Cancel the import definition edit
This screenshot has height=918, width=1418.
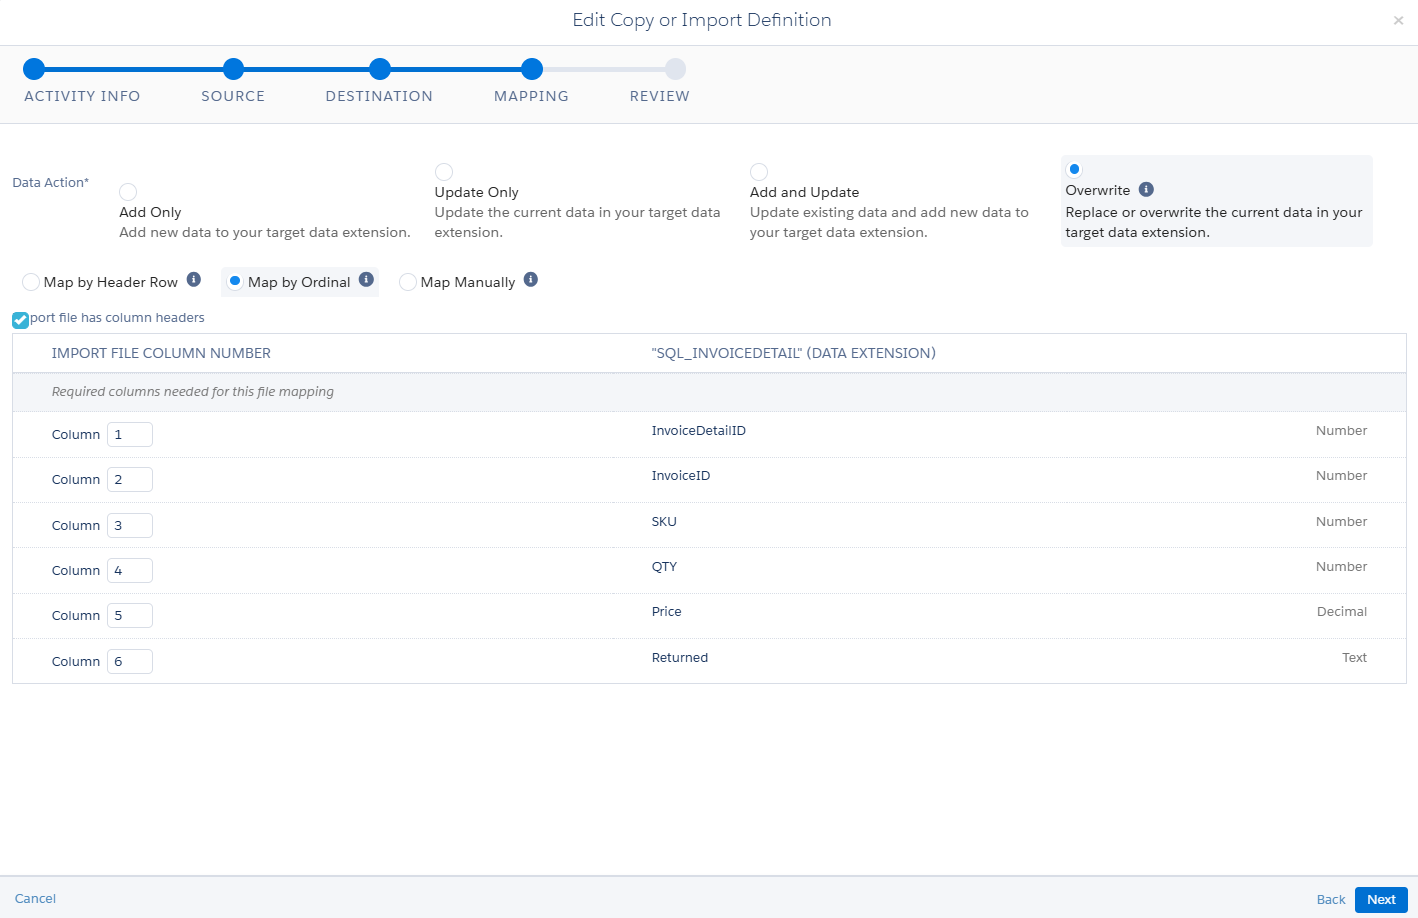(x=35, y=899)
